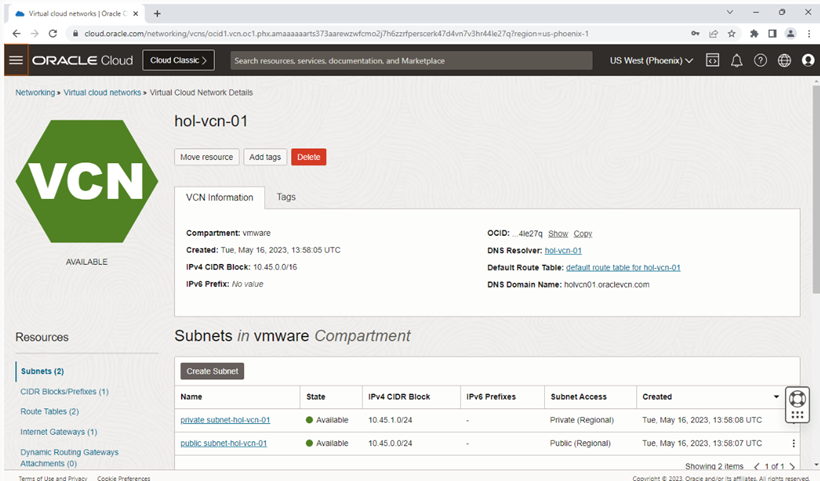
Task: Click the browser address bar URL
Action: point(336,33)
